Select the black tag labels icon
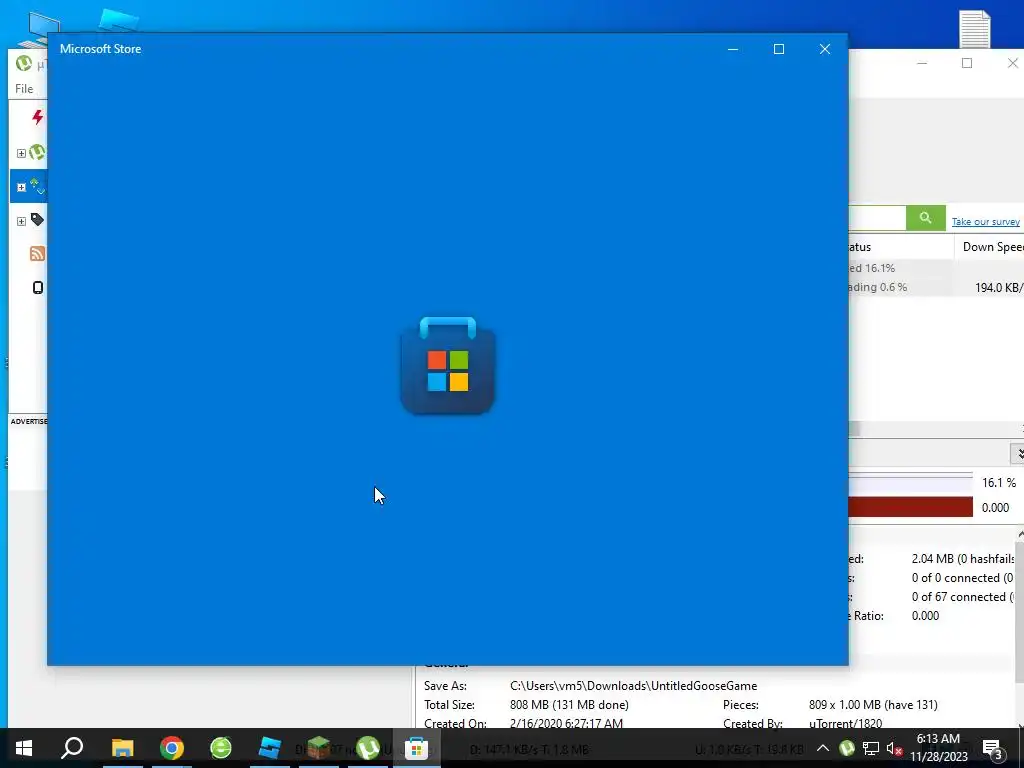Viewport: 1024px width, 768px height. click(37, 220)
